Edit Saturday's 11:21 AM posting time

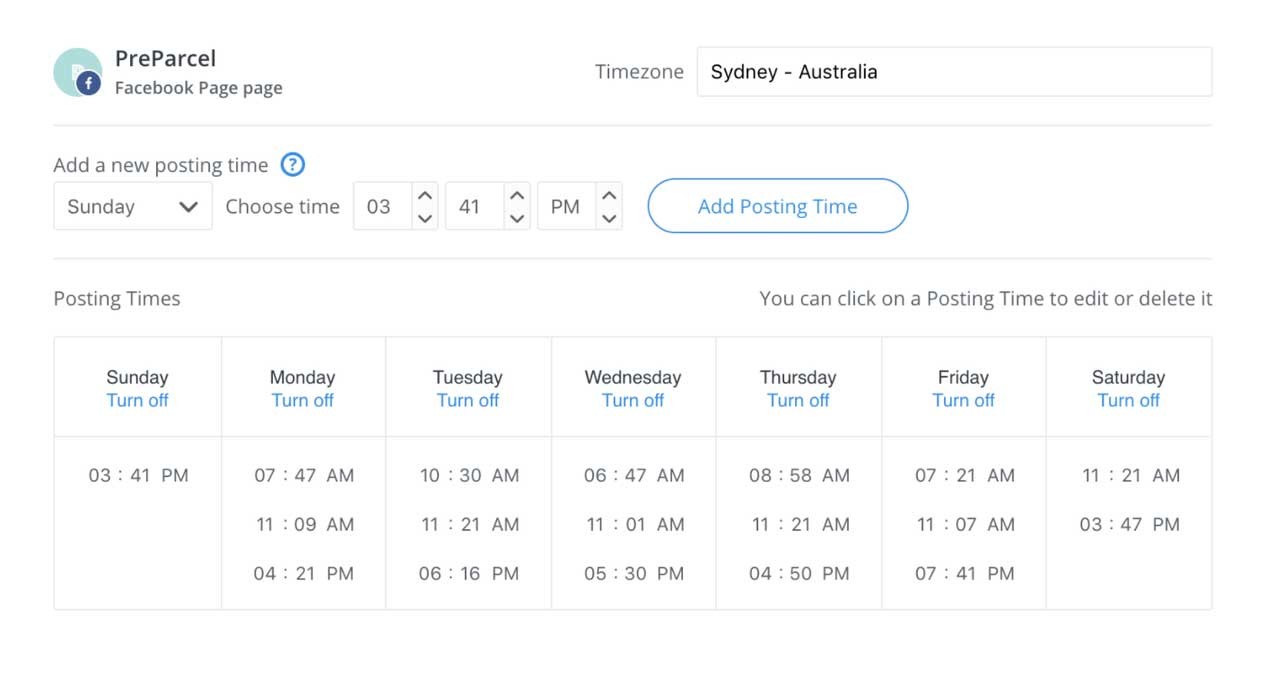pyautogui.click(x=1130, y=475)
